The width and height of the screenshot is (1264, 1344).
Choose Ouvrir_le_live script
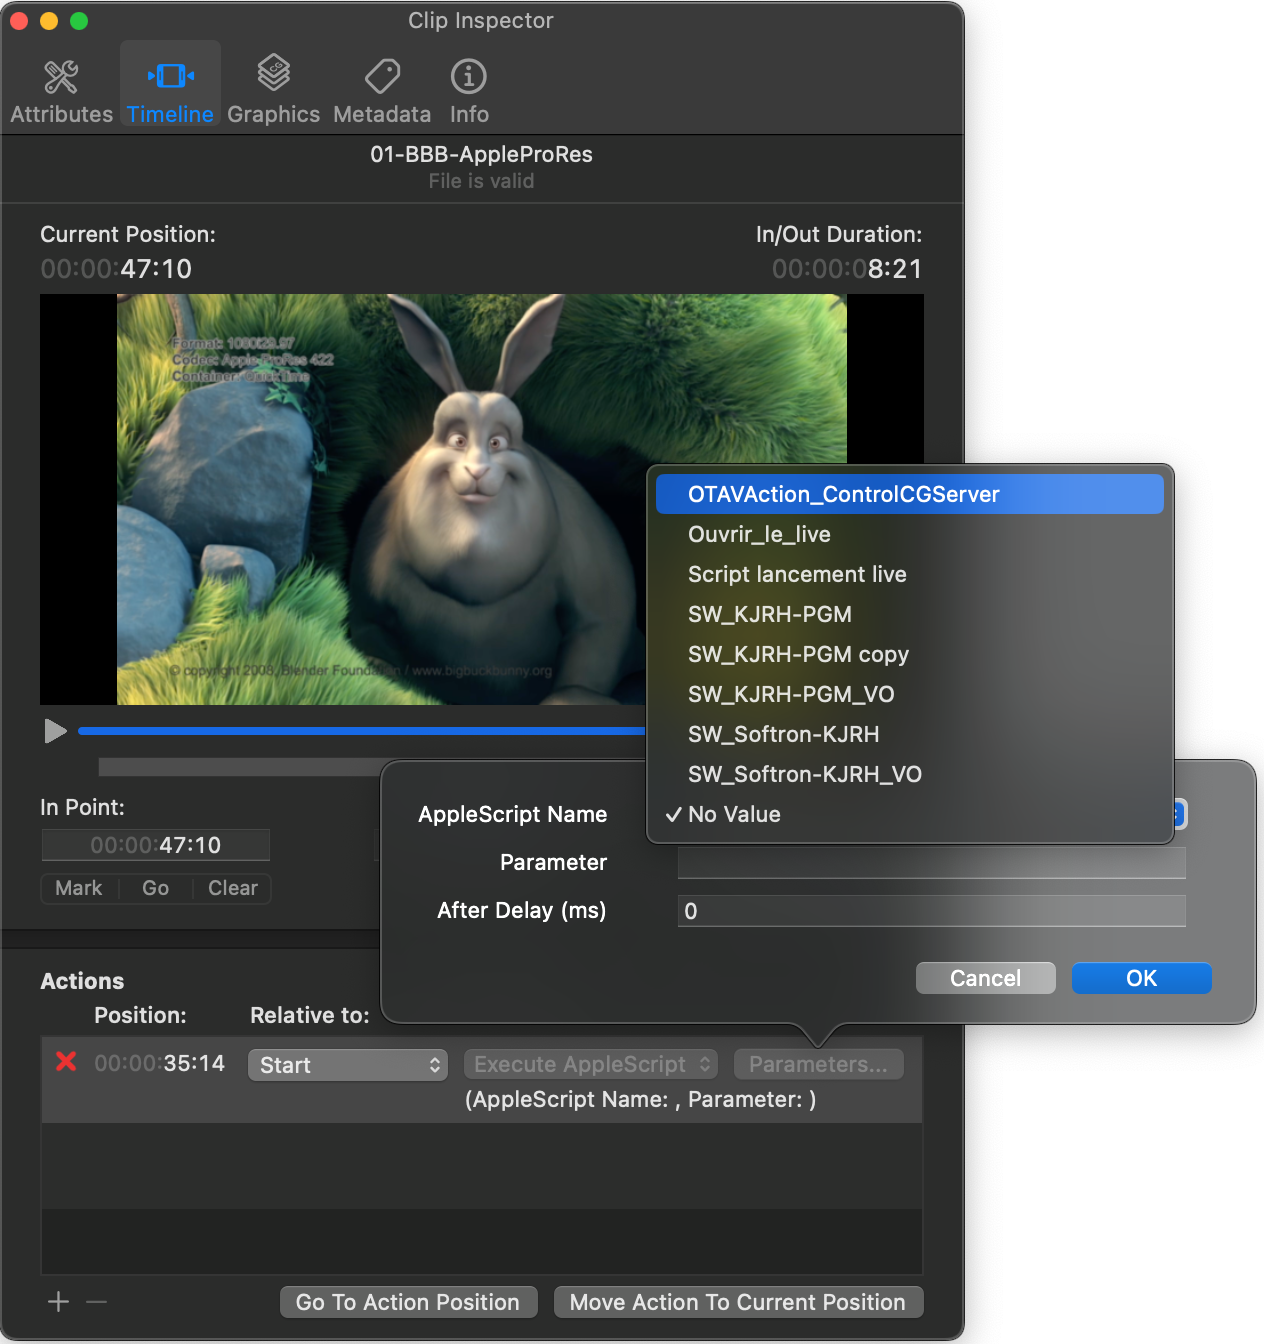point(909,534)
